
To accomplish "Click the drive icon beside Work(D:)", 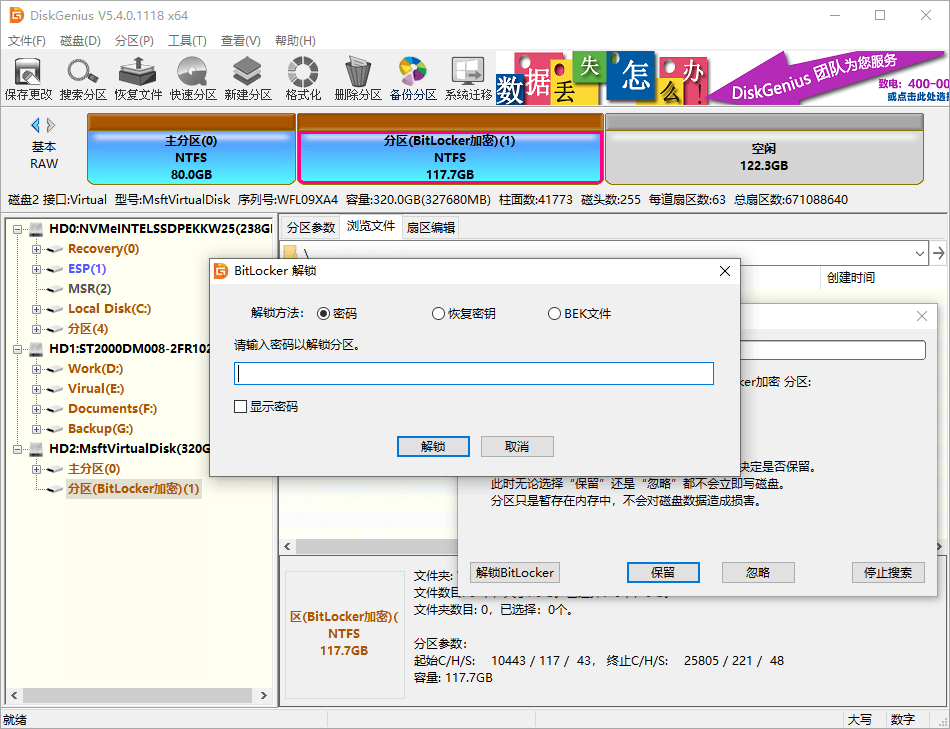I will pos(56,369).
